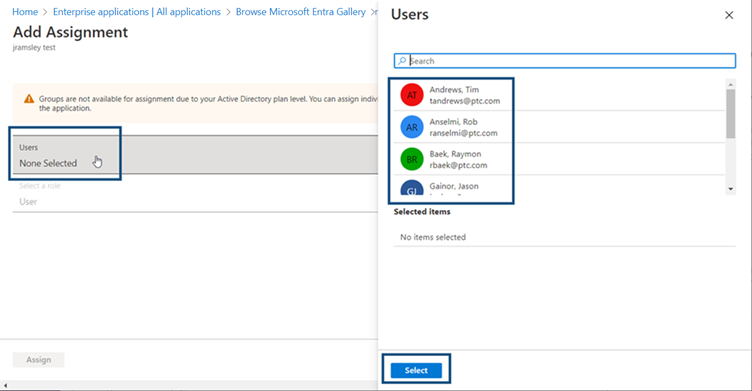The width and height of the screenshot is (752, 391).
Task: Click the disabled Assign button
Action: click(38, 360)
